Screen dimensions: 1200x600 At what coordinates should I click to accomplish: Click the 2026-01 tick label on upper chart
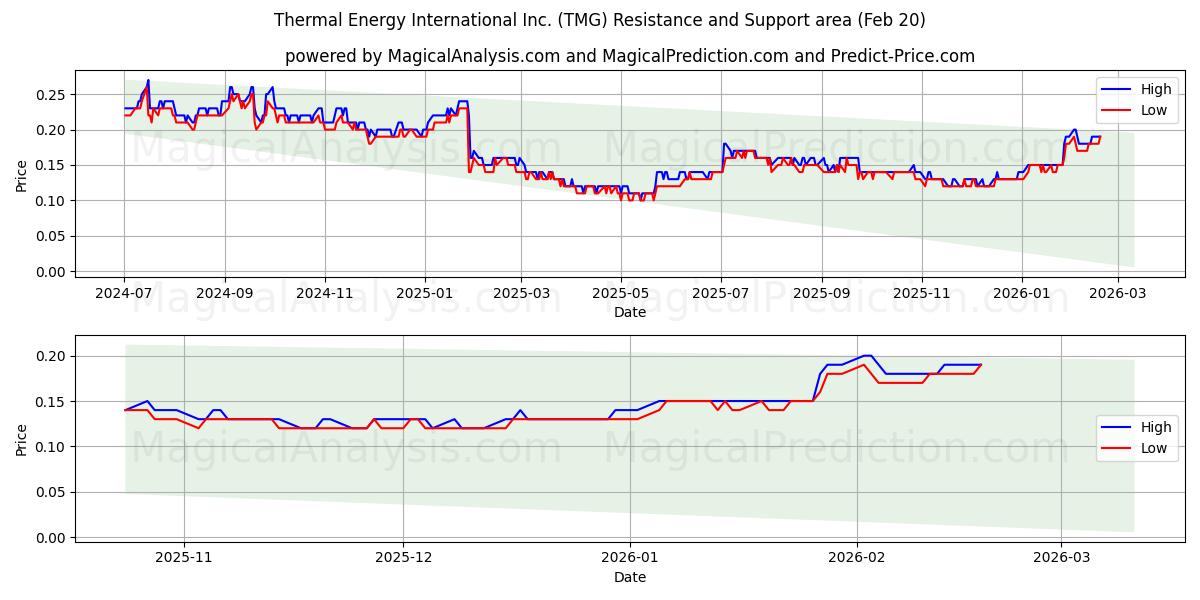pyautogui.click(x=1022, y=294)
